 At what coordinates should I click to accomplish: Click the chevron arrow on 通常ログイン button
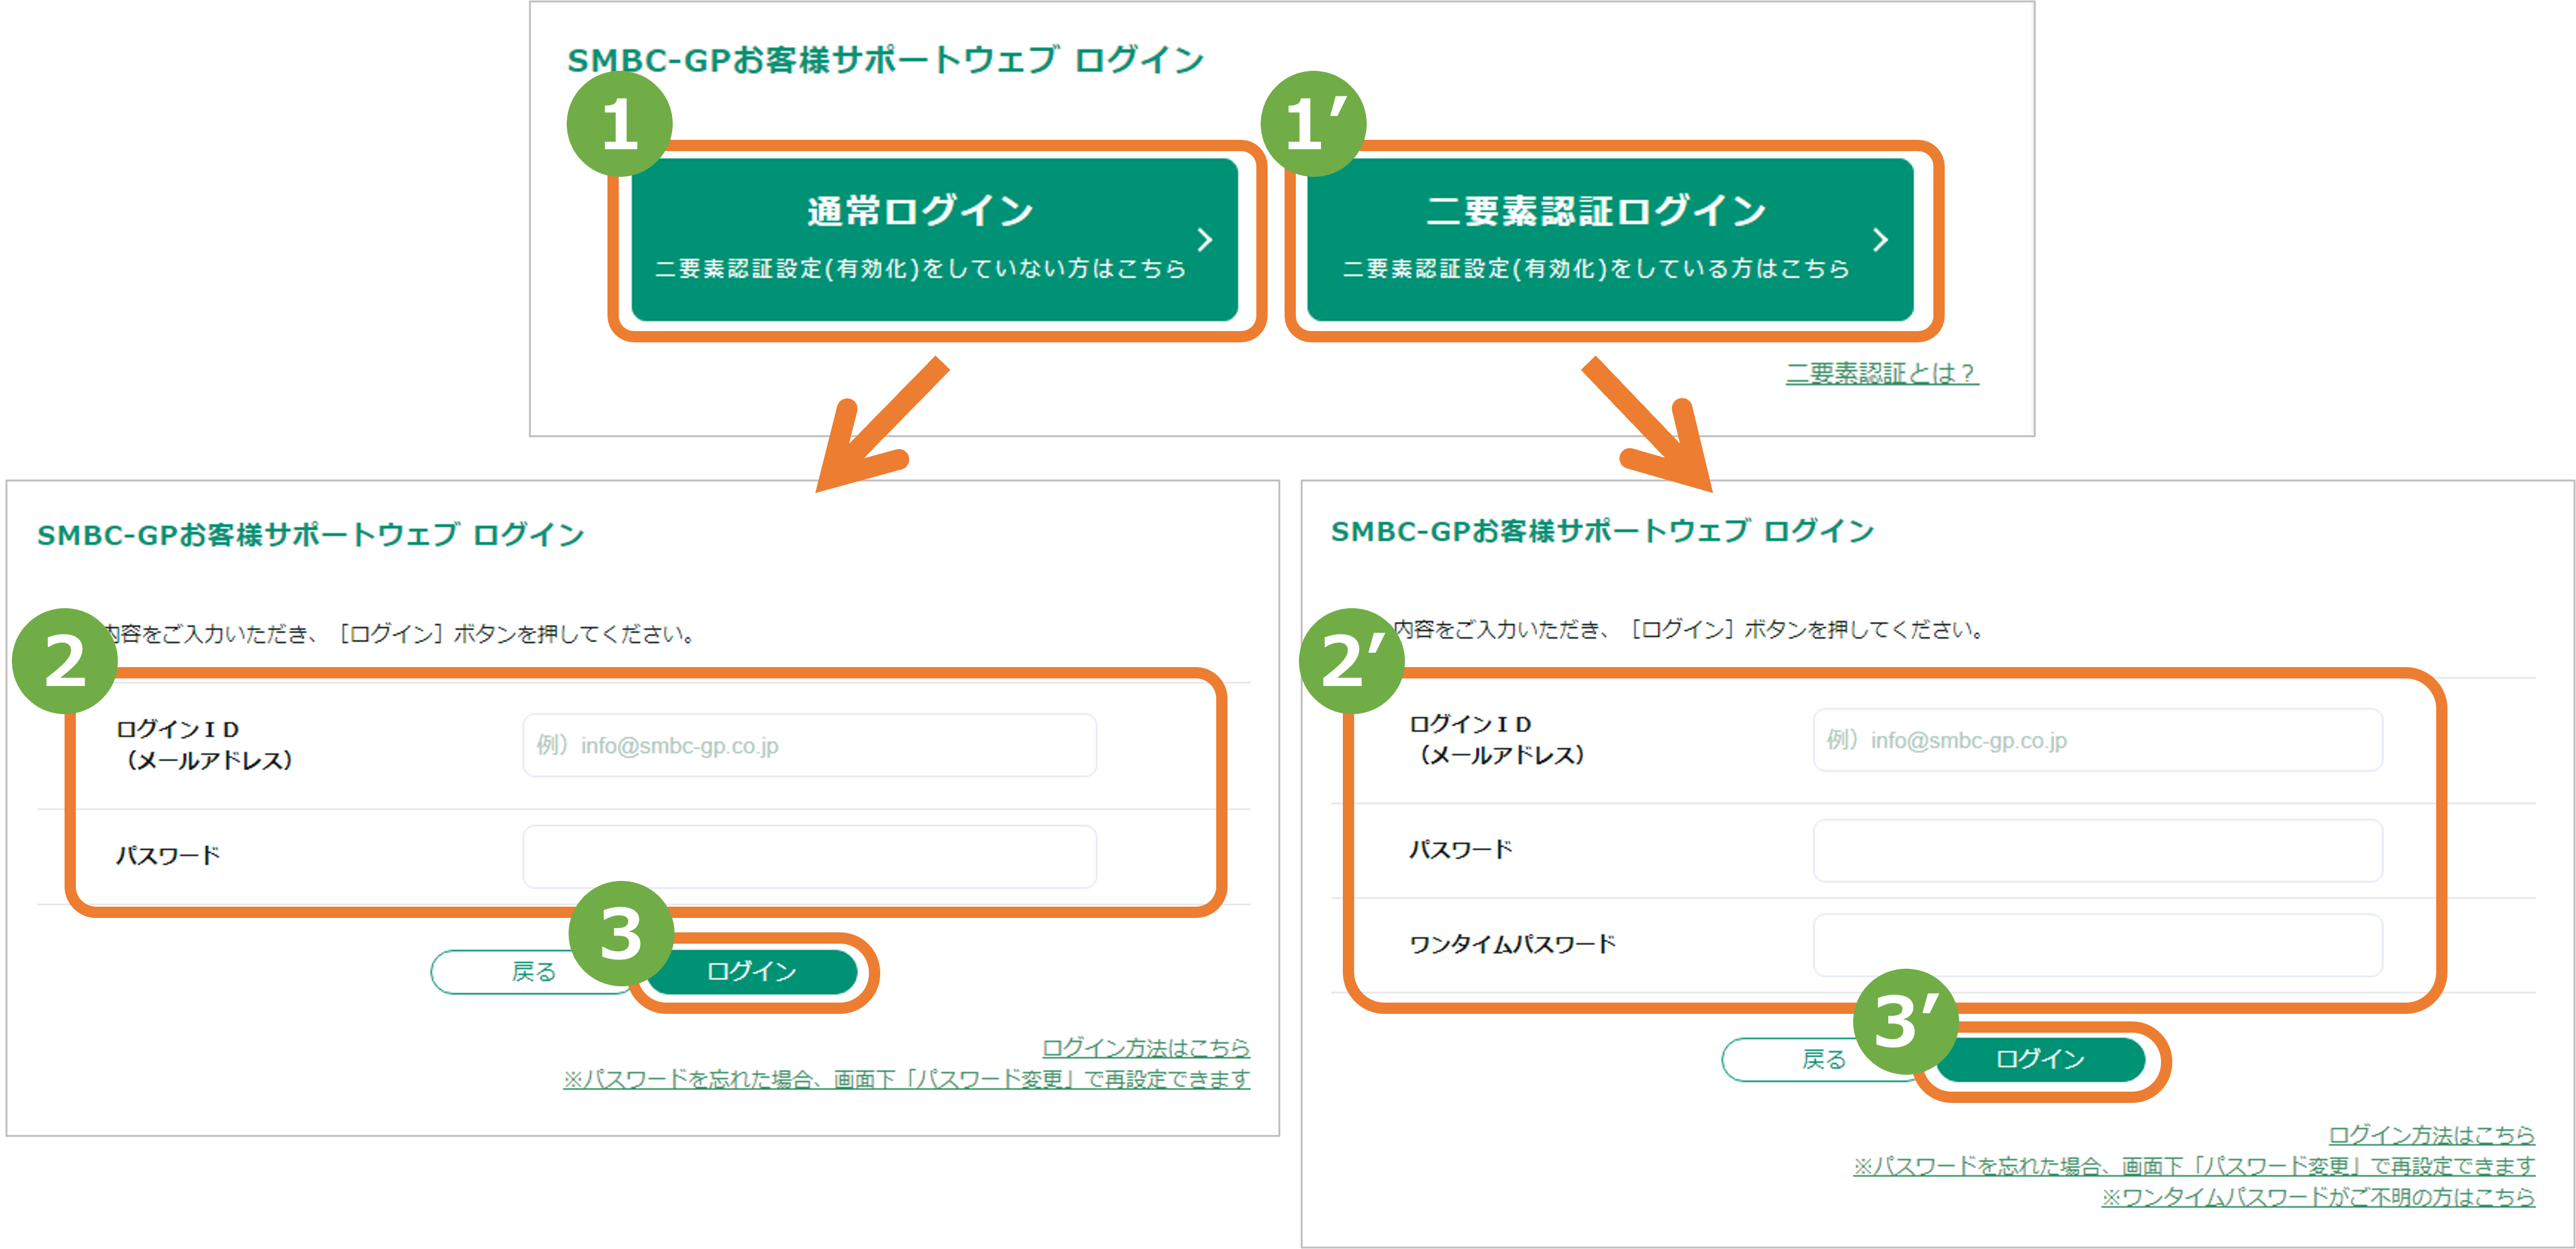pos(1205,240)
